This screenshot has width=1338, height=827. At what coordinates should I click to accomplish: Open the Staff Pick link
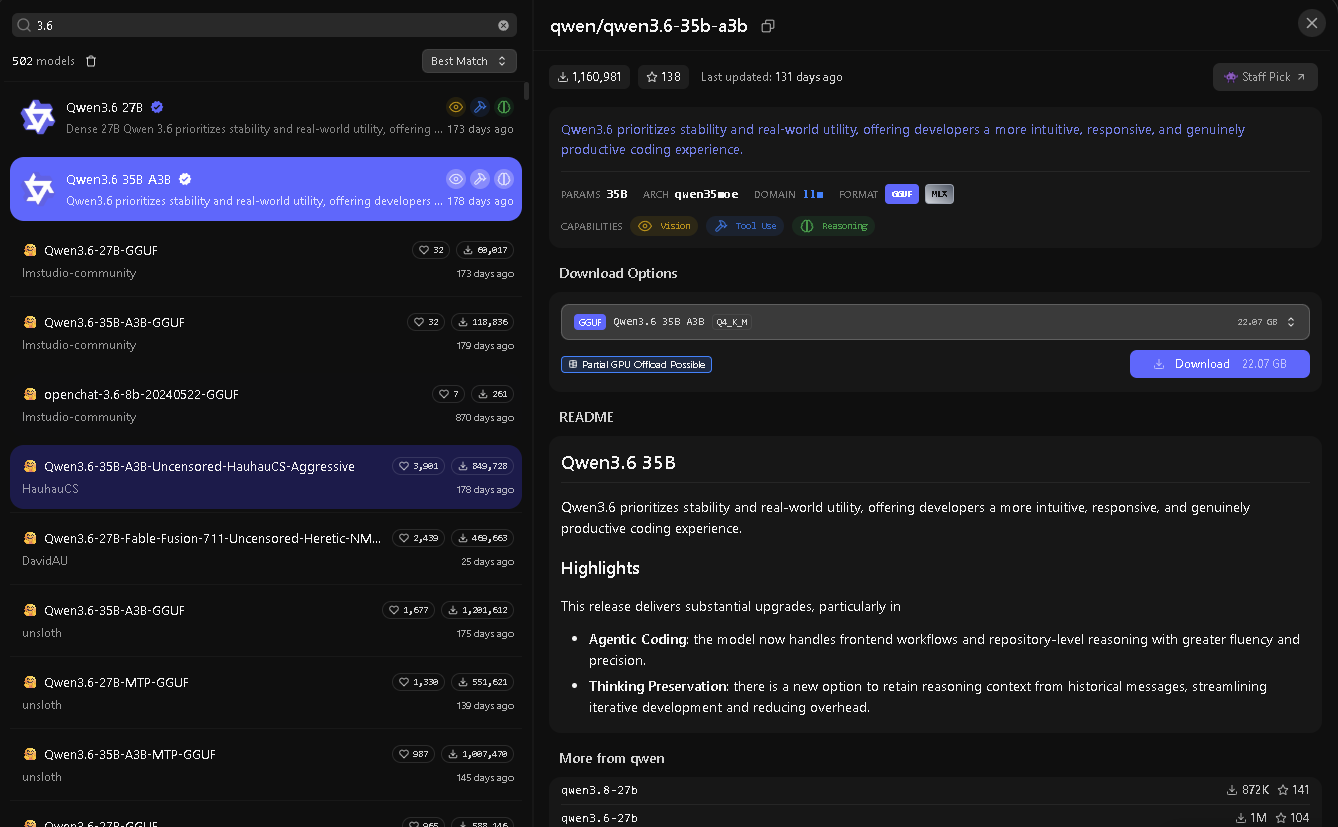pyautogui.click(x=1265, y=77)
